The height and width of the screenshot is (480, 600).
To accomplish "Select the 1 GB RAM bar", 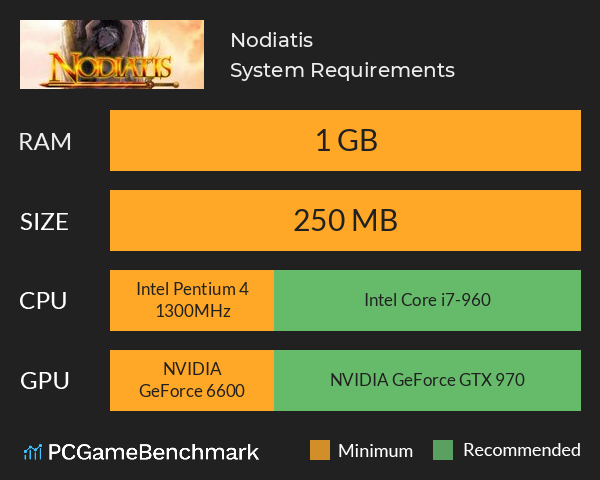I will click(x=345, y=140).
